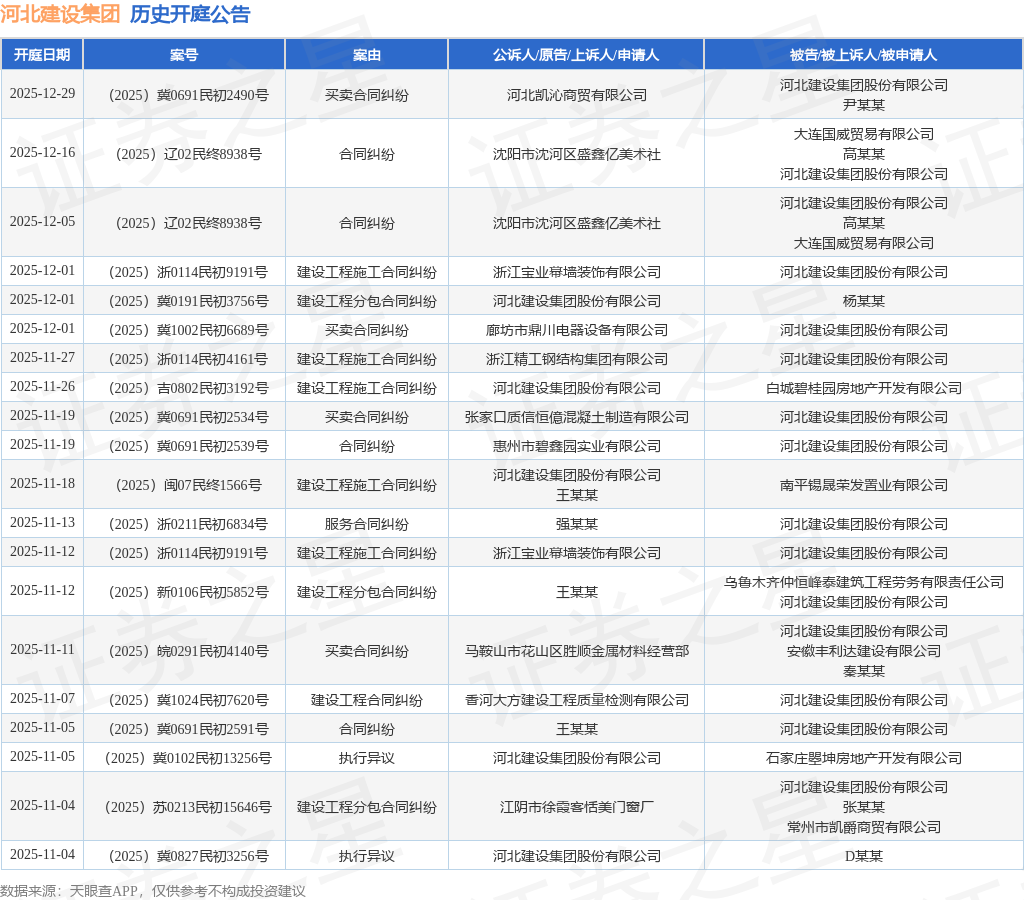Image resolution: width=1024 pixels, height=900 pixels.
Task: Click case number 浙0211民初6834号
Action: point(188,524)
